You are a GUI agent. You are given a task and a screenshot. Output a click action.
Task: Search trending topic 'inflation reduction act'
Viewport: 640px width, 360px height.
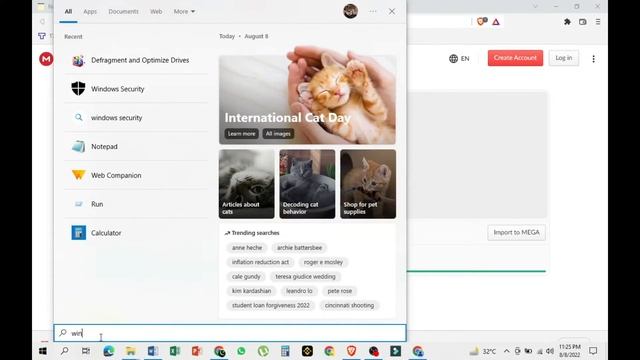click(260, 262)
